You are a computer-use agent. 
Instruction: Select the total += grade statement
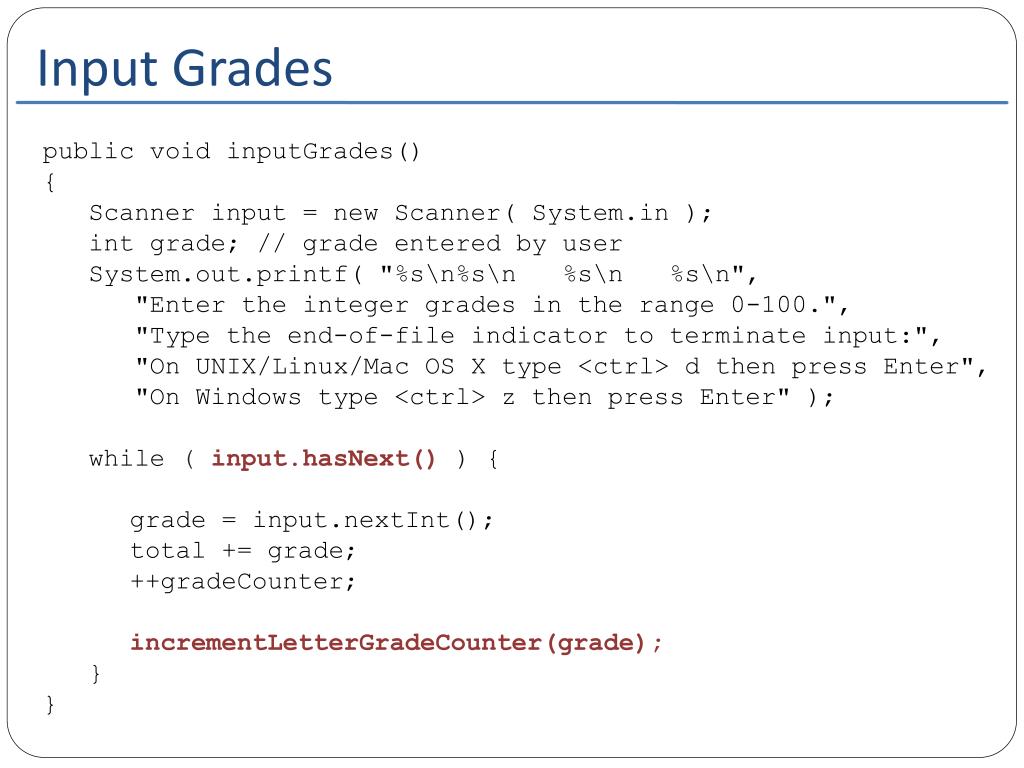(x=243, y=551)
